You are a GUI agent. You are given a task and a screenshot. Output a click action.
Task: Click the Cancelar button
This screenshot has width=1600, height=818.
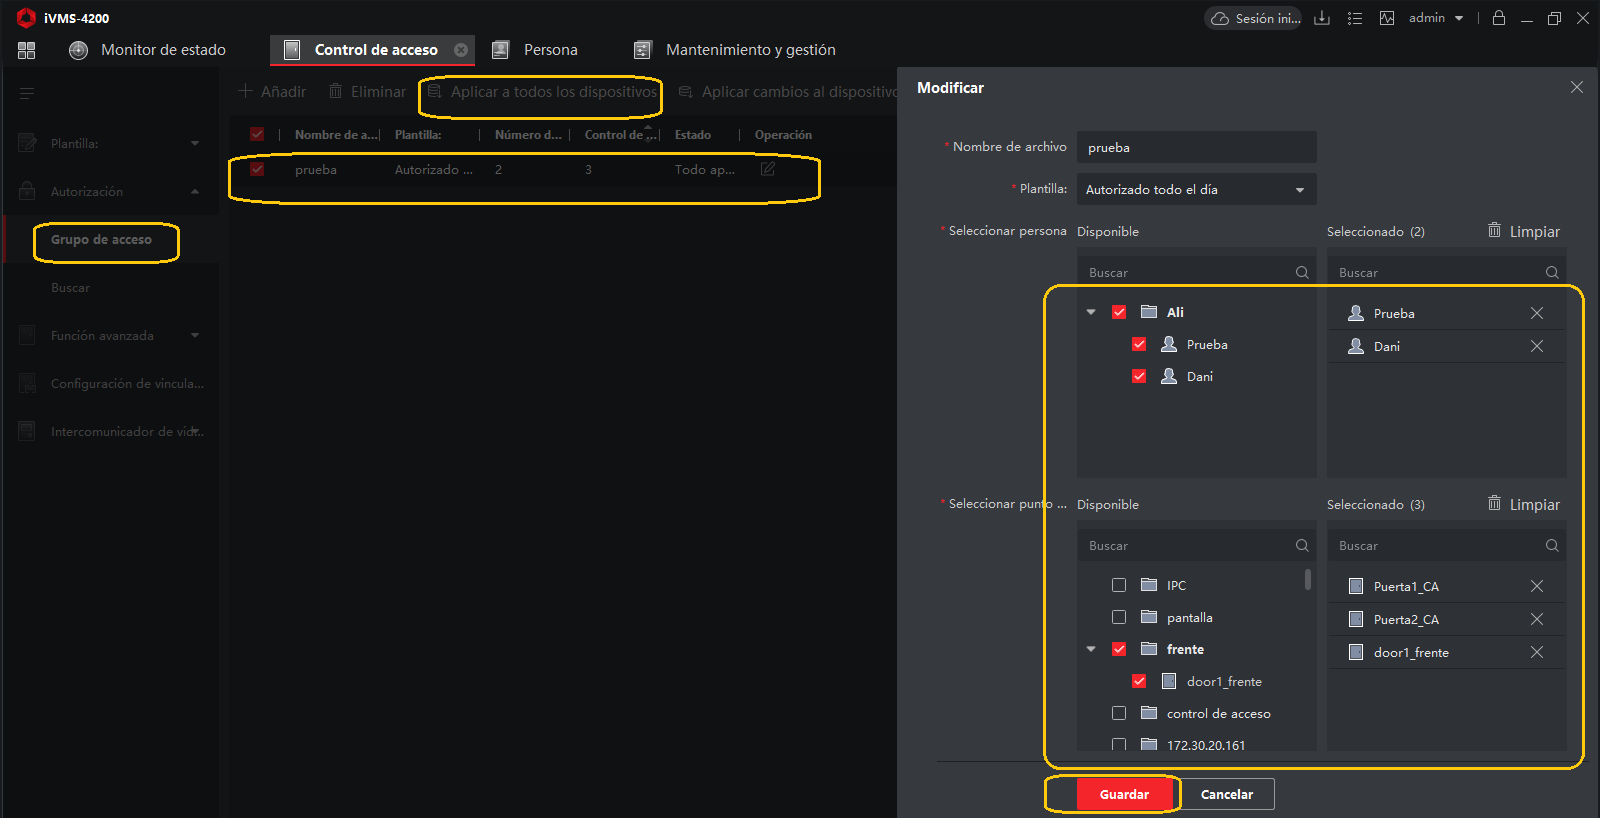[1226, 794]
